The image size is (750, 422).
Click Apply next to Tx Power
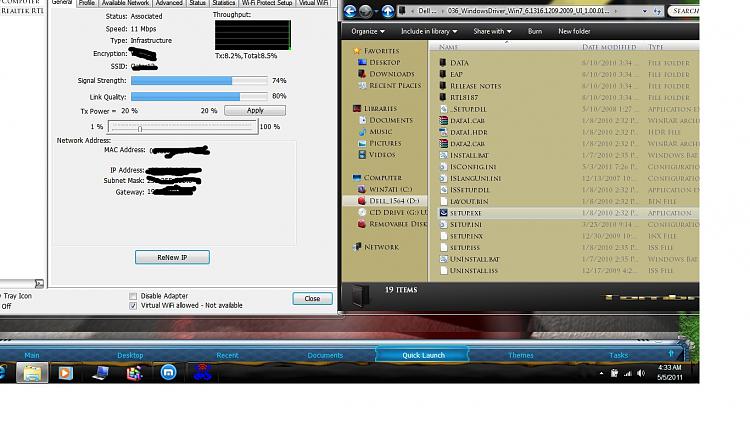coord(255,111)
